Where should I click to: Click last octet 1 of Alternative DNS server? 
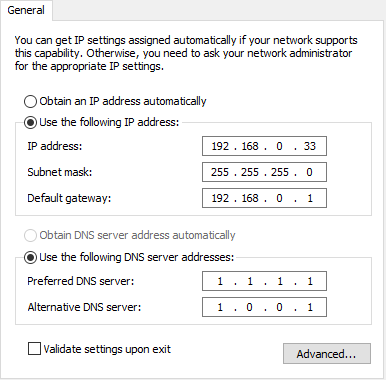coord(310,307)
